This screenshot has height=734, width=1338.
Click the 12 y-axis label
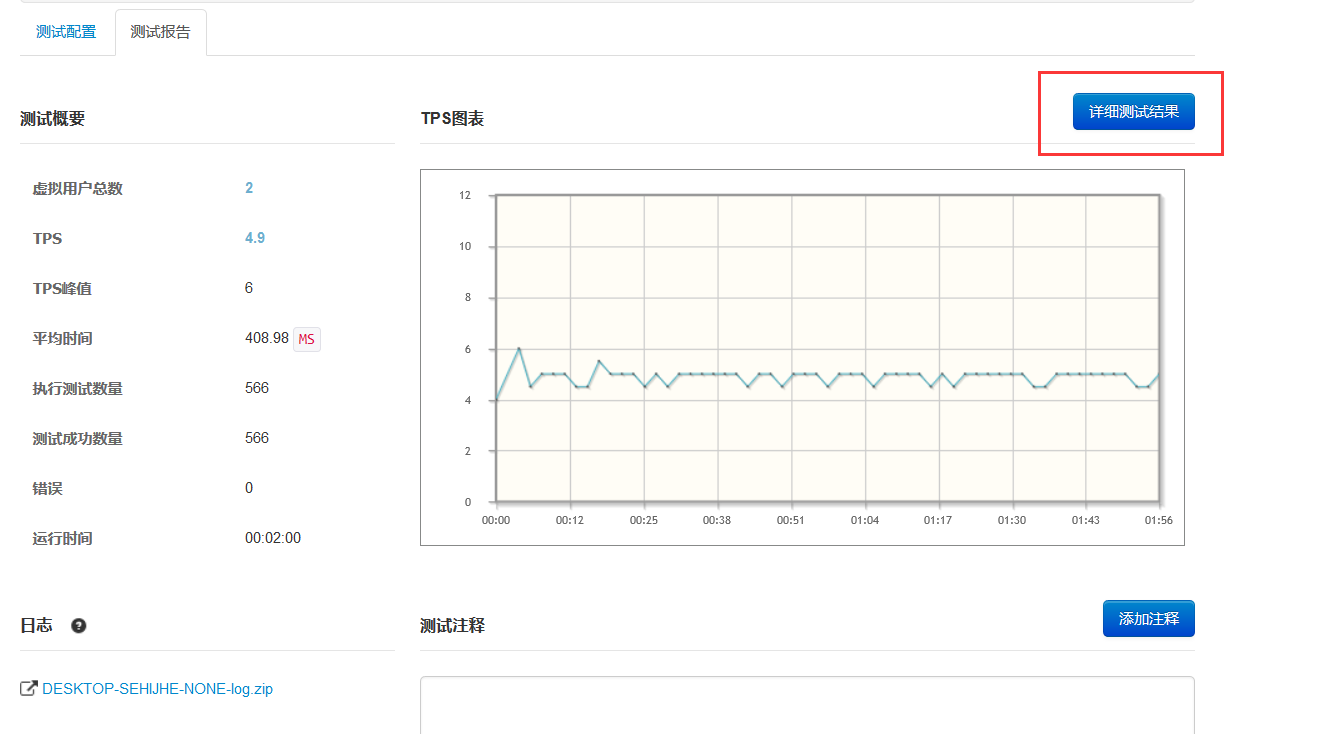point(465,195)
